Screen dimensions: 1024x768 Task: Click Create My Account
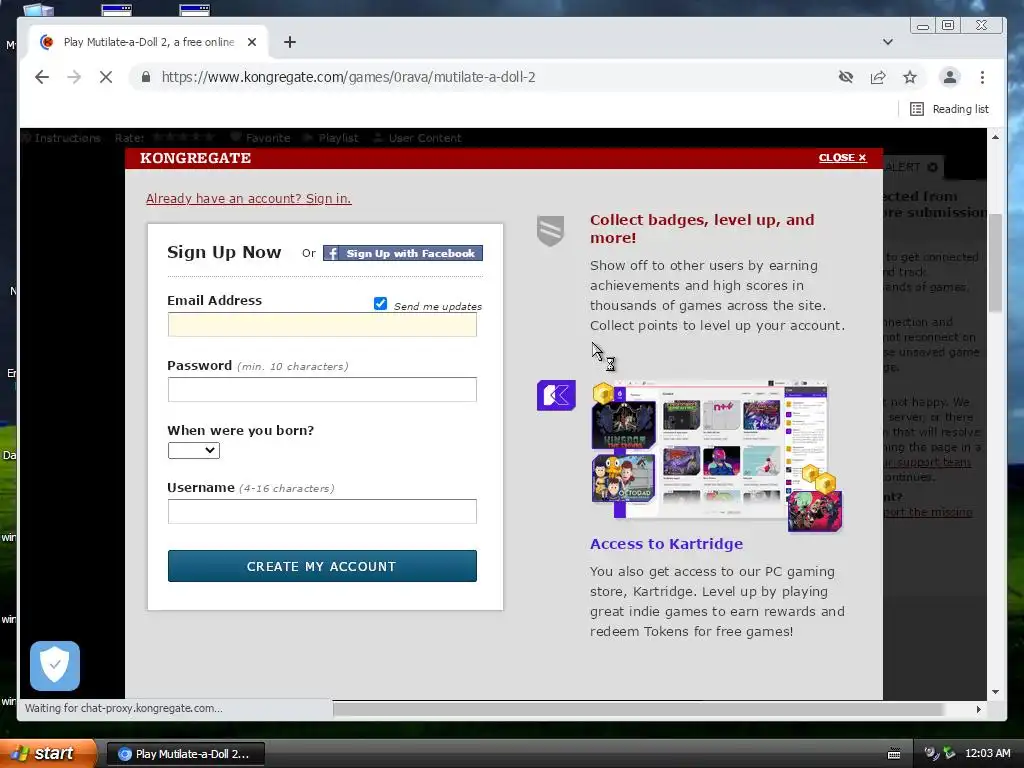pyautogui.click(x=322, y=566)
